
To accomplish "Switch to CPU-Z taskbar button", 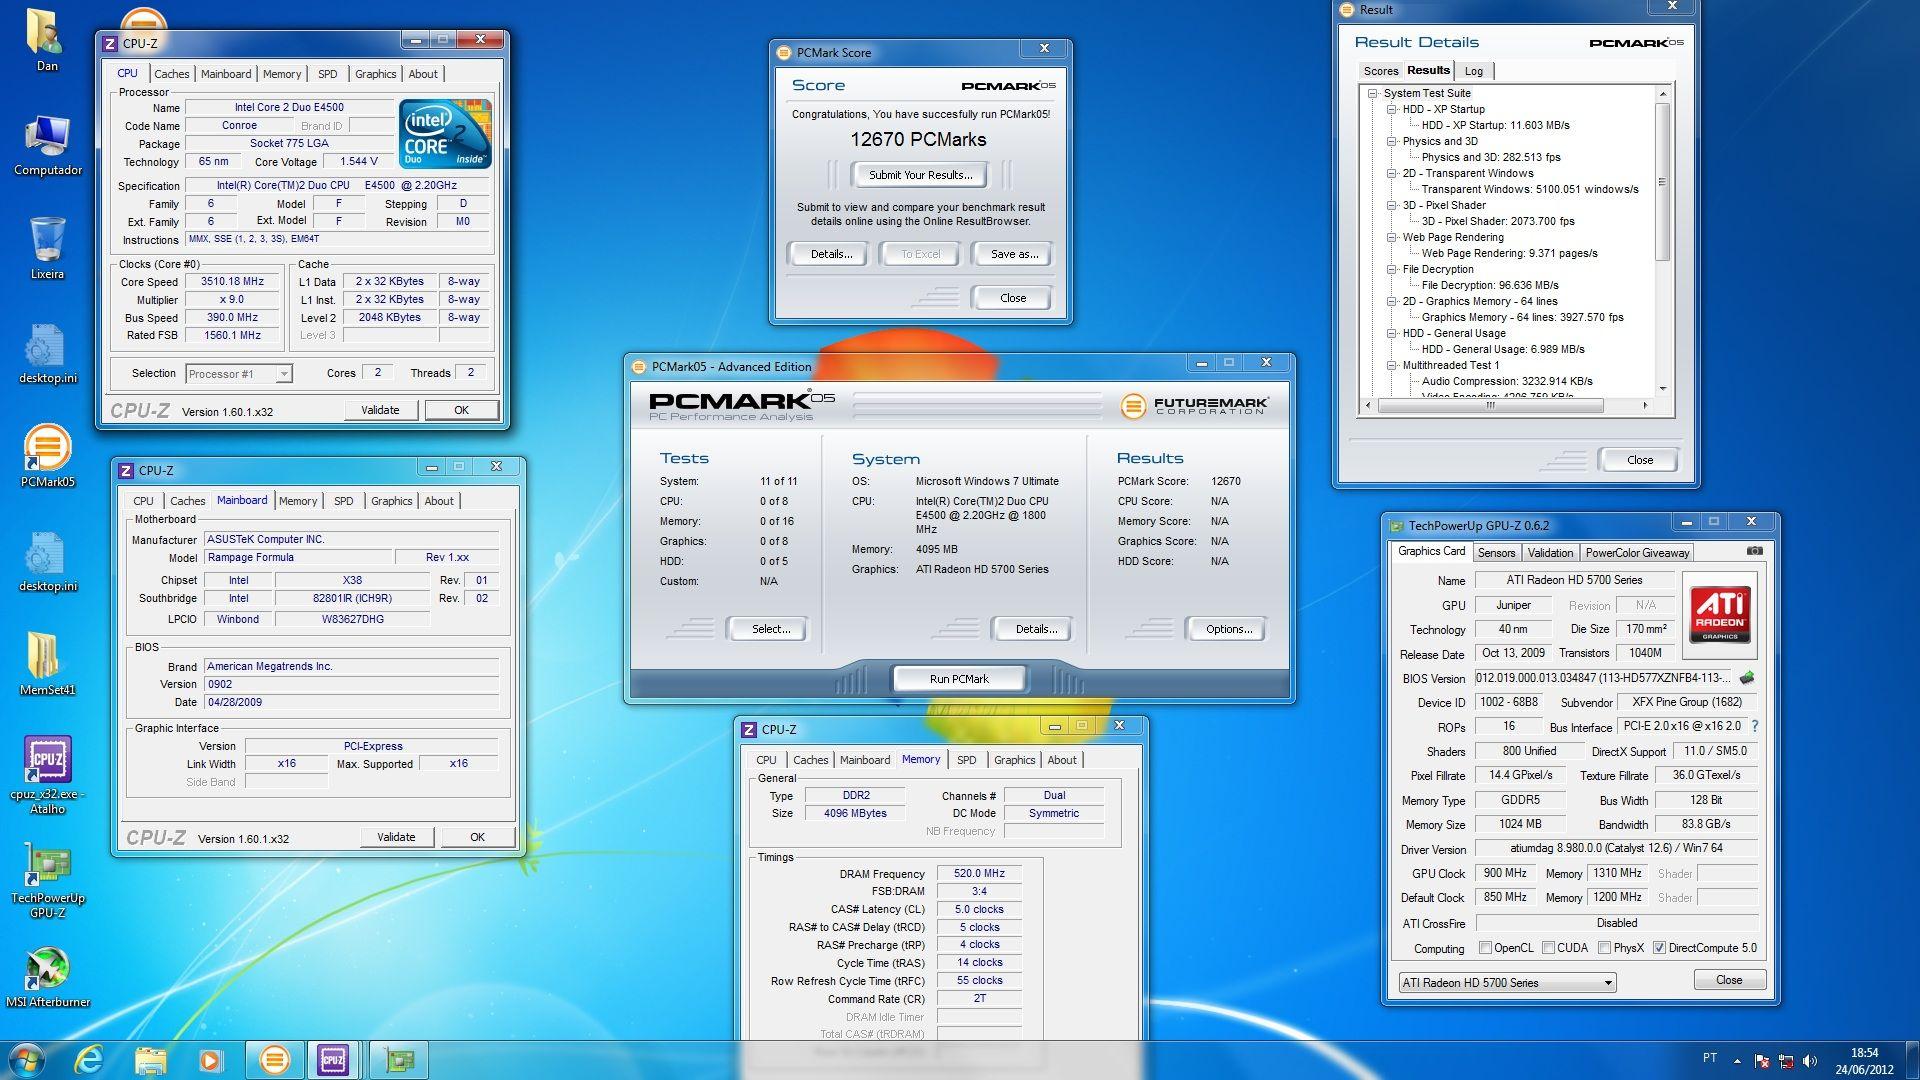I will [334, 1060].
